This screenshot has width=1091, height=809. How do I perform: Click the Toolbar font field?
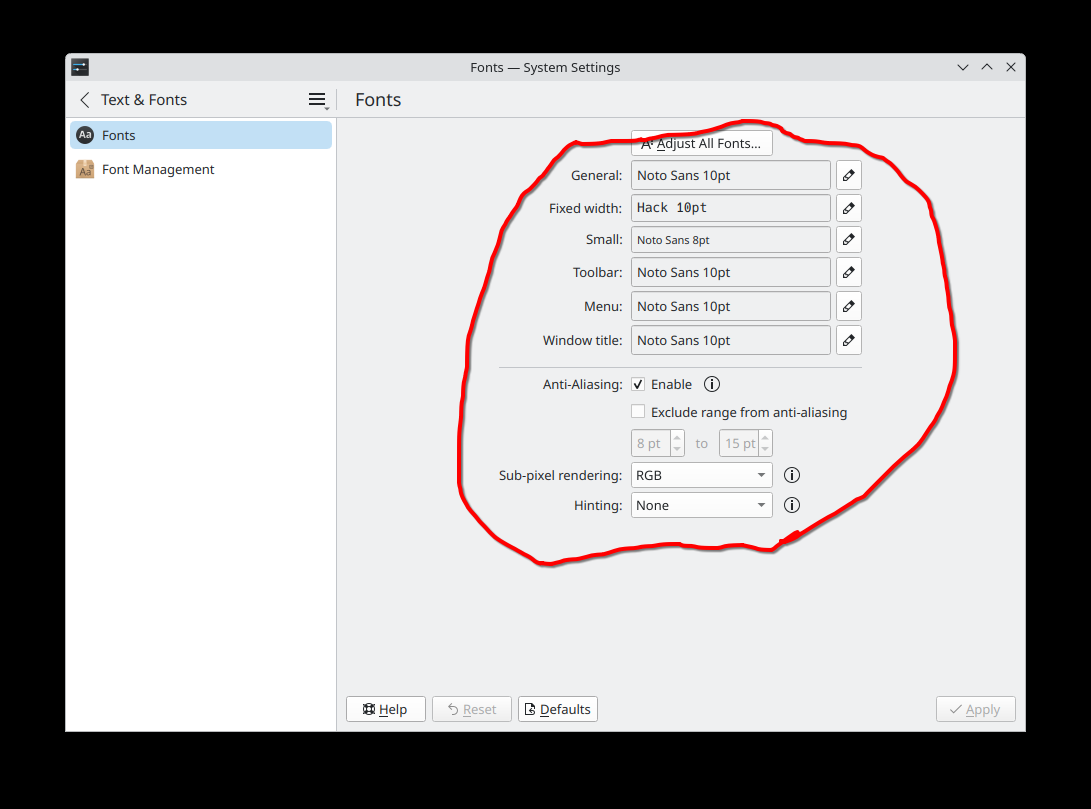(x=731, y=272)
